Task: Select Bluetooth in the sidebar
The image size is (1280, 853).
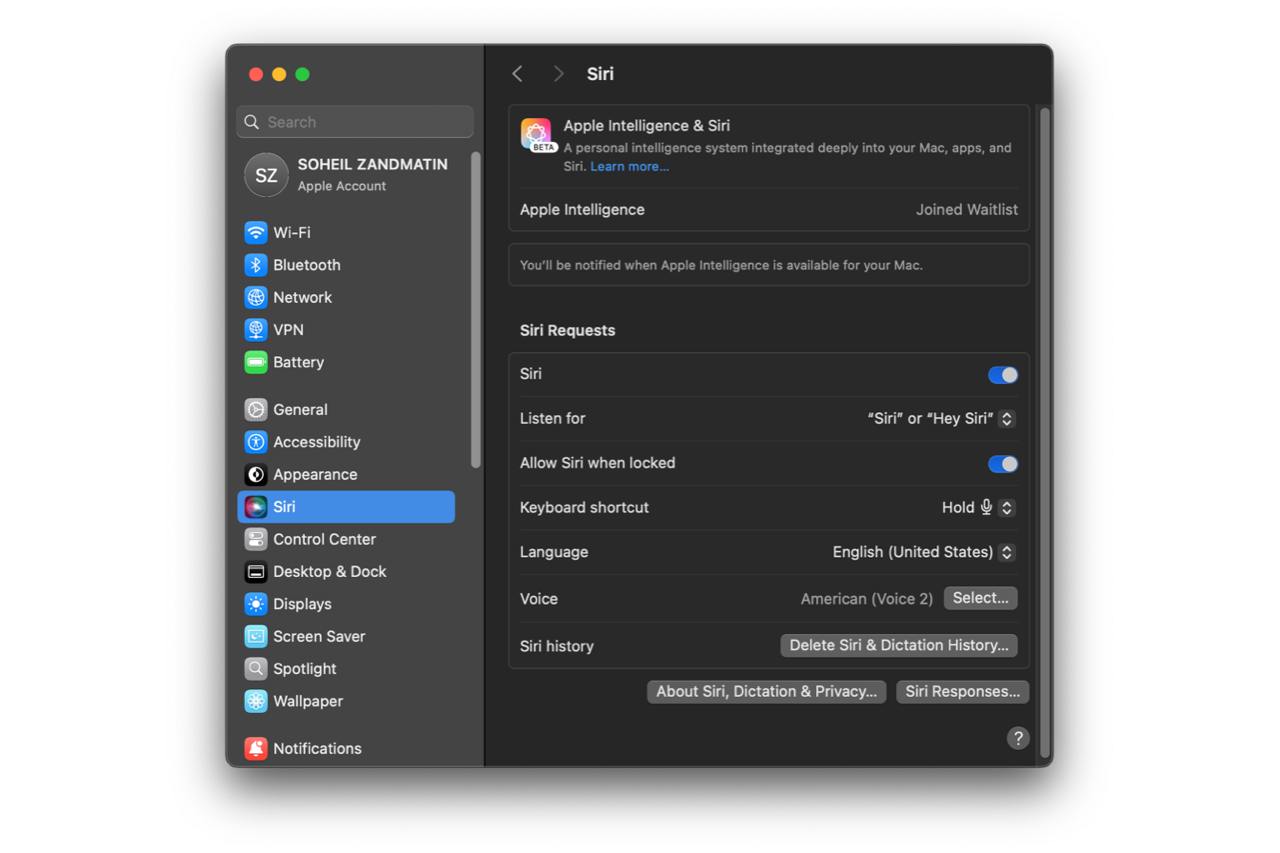Action: (x=346, y=265)
